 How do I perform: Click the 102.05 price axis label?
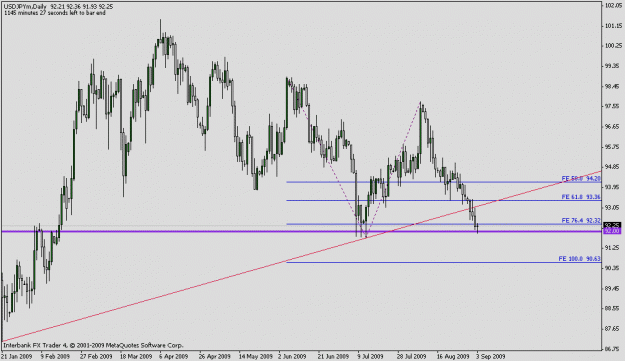click(613, 5)
